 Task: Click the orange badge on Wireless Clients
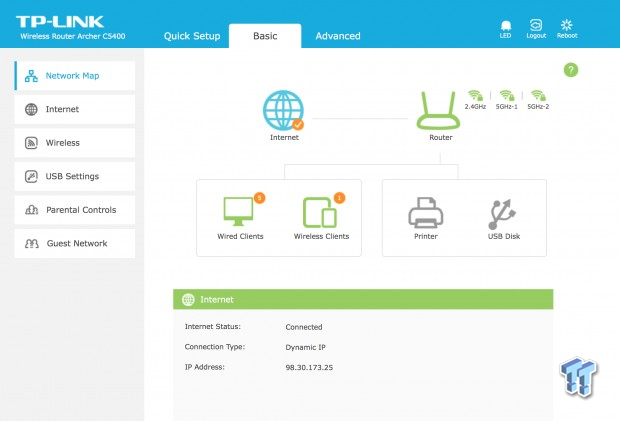pos(340,198)
